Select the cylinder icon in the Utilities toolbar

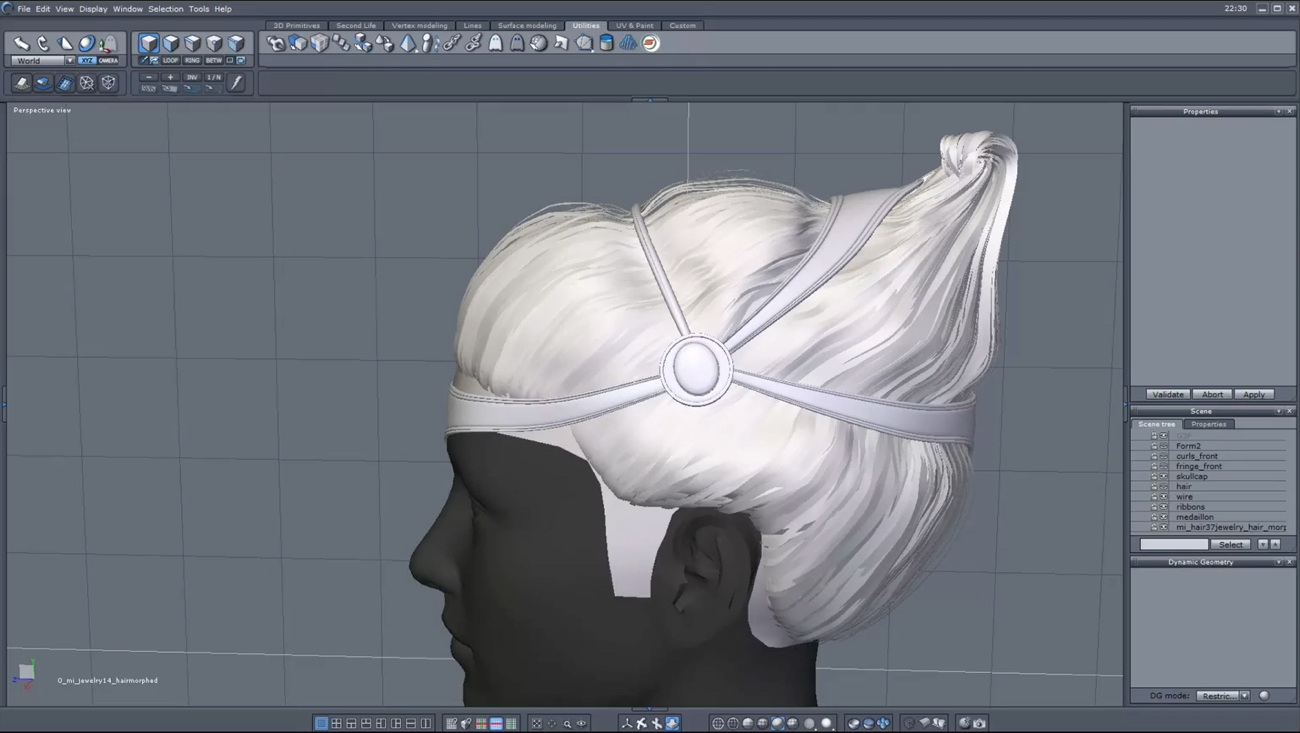[x=606, y=43]
